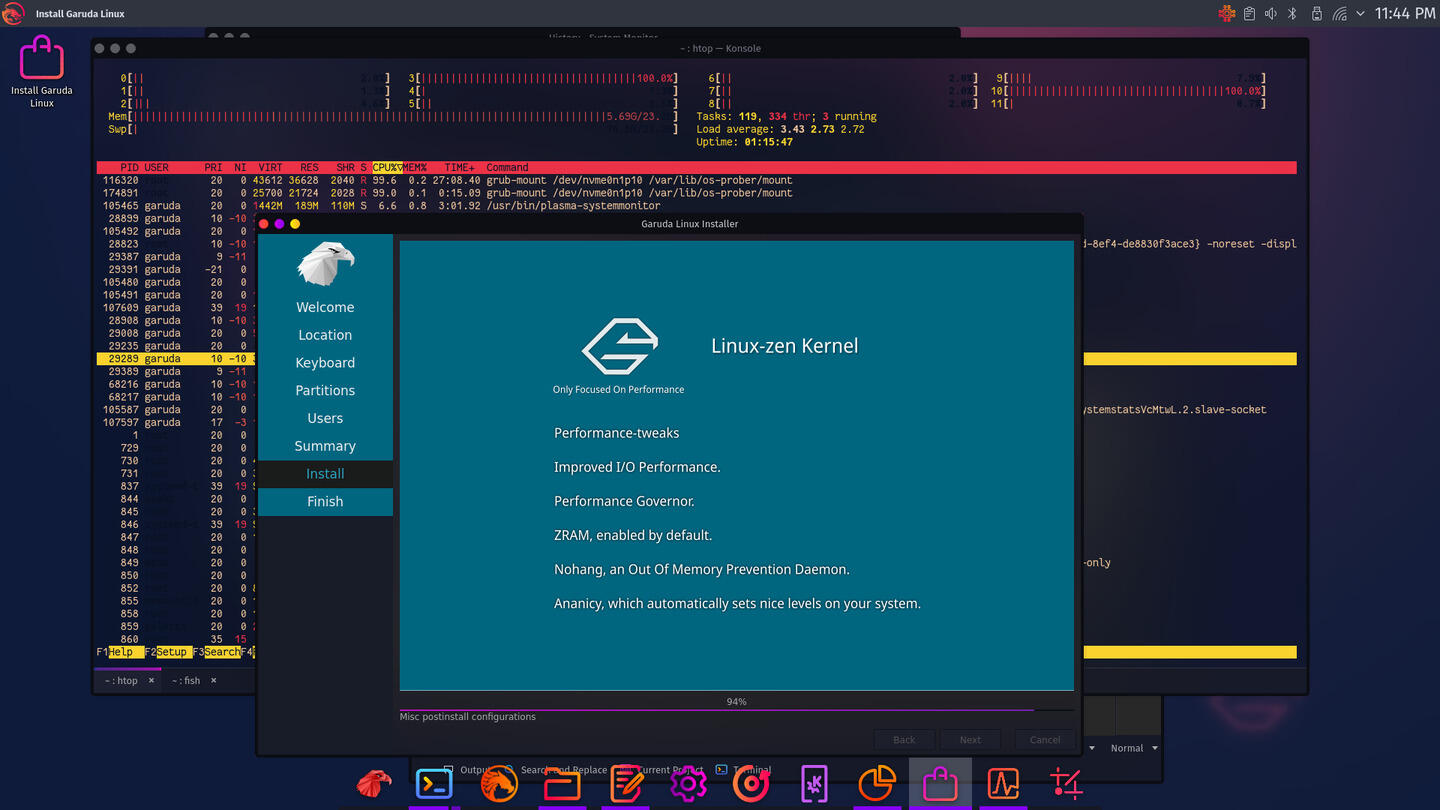Open the orange target dock icon
The width and height of the screenshot is (1440, 810).
click(751, 784)
